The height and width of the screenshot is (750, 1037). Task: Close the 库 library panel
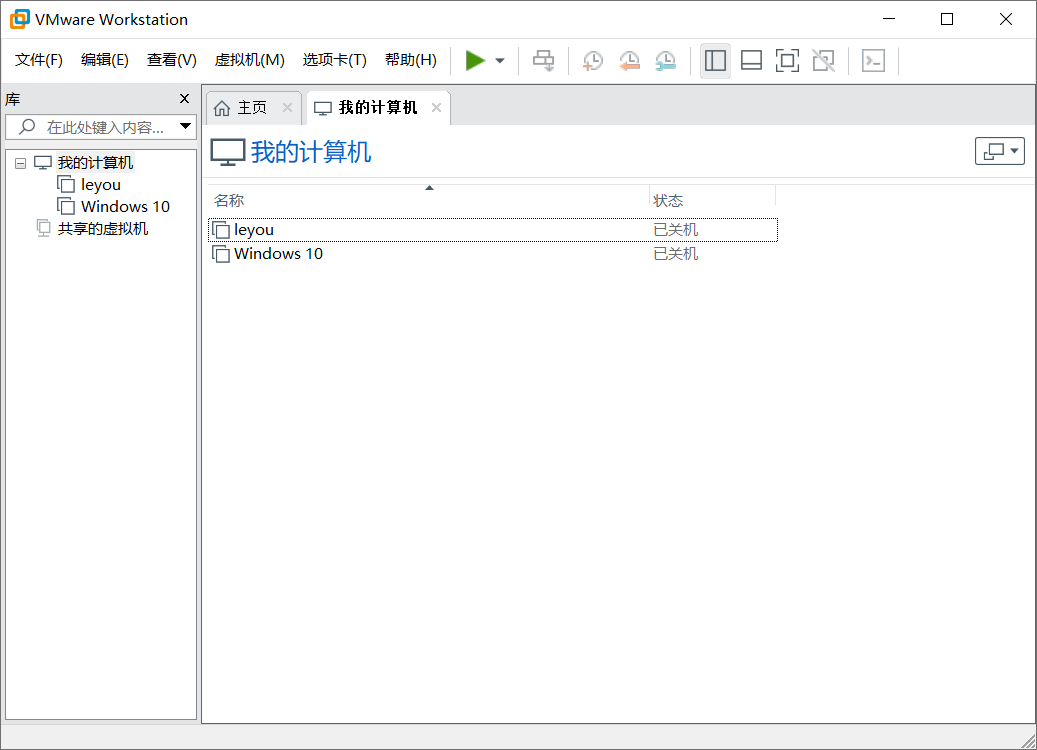[x=185, y=99]
